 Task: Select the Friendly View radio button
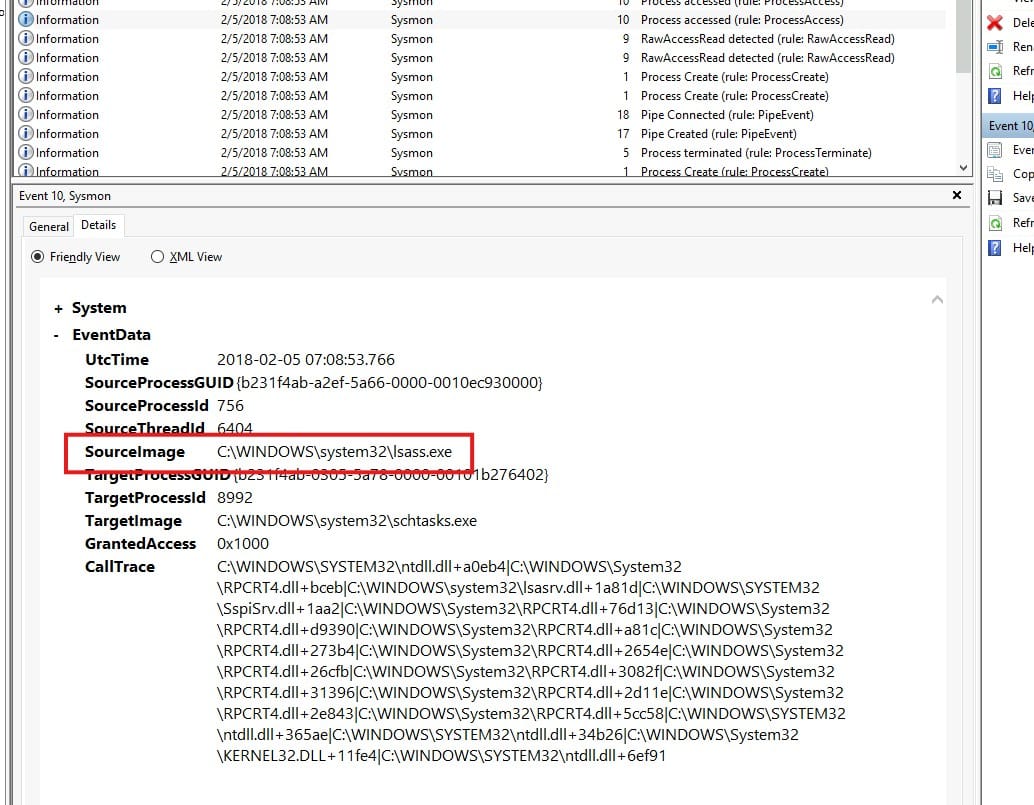(38, 256)
